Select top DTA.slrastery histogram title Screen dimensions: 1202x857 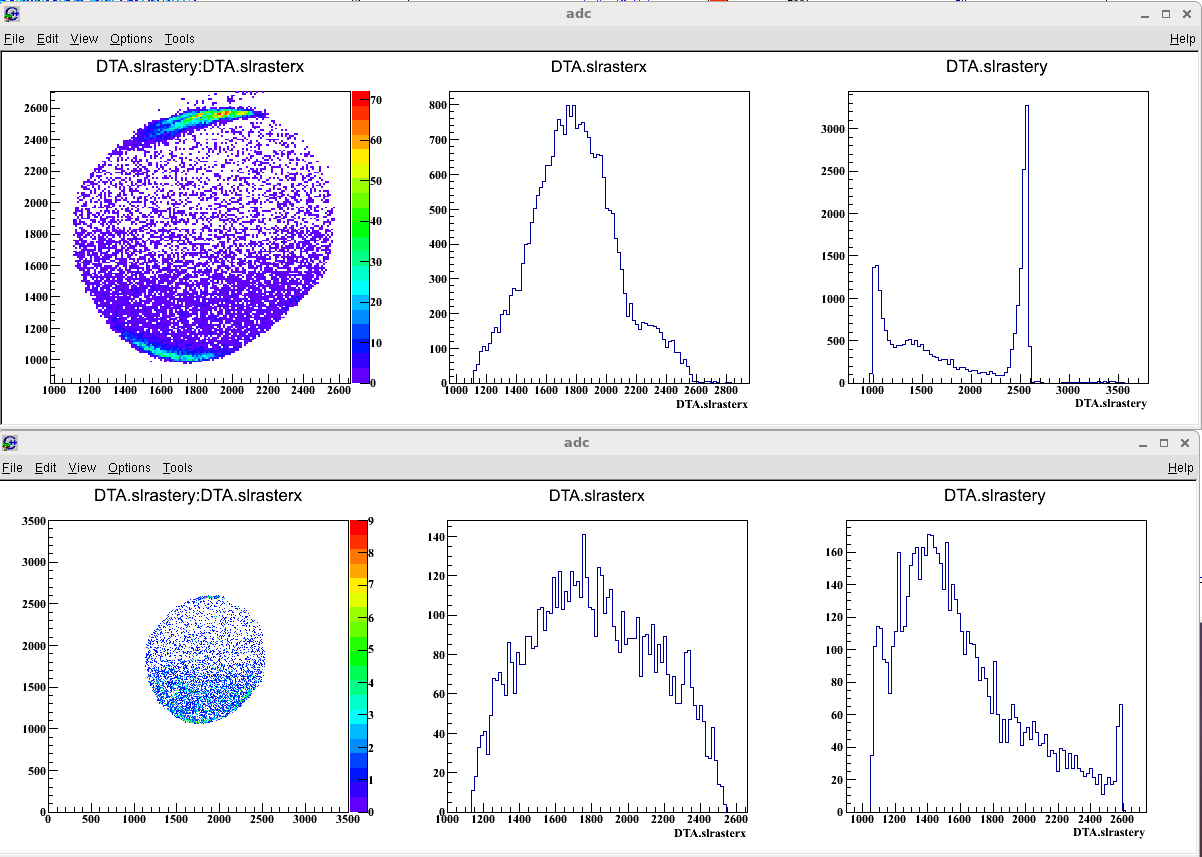click(x=997, y=67)
